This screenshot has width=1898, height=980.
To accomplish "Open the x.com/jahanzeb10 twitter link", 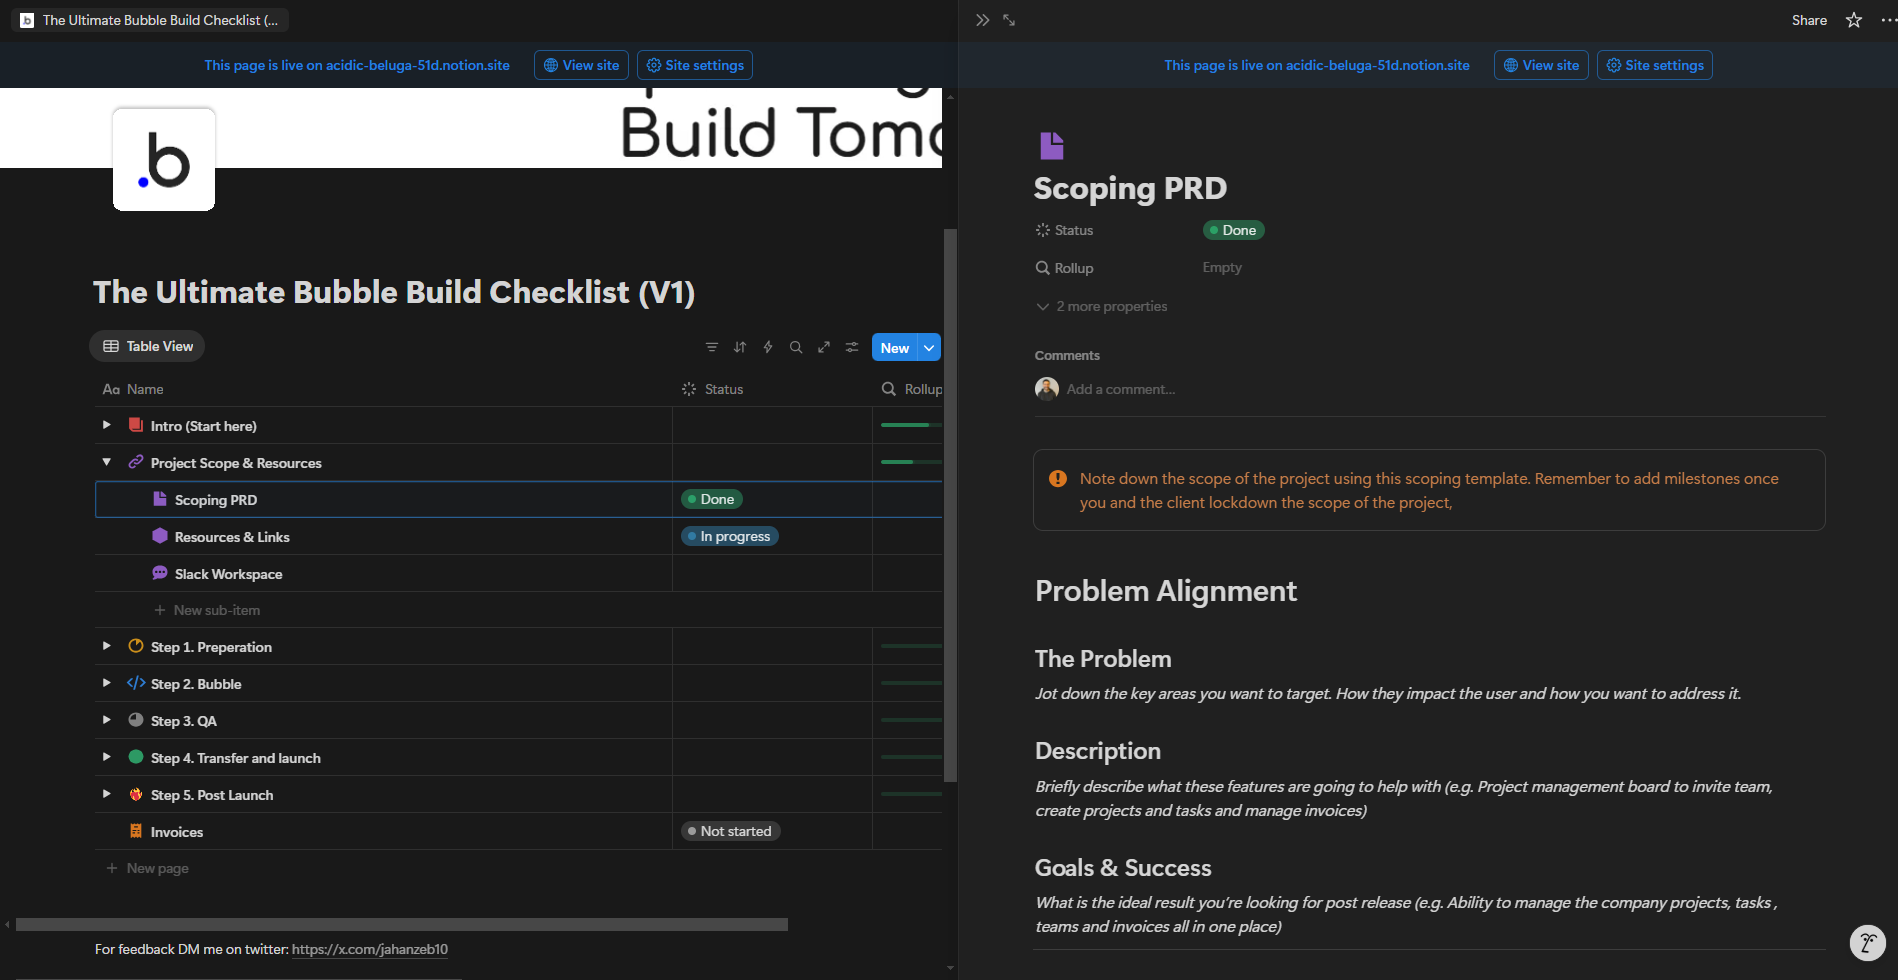I will [x=370, y=949].
